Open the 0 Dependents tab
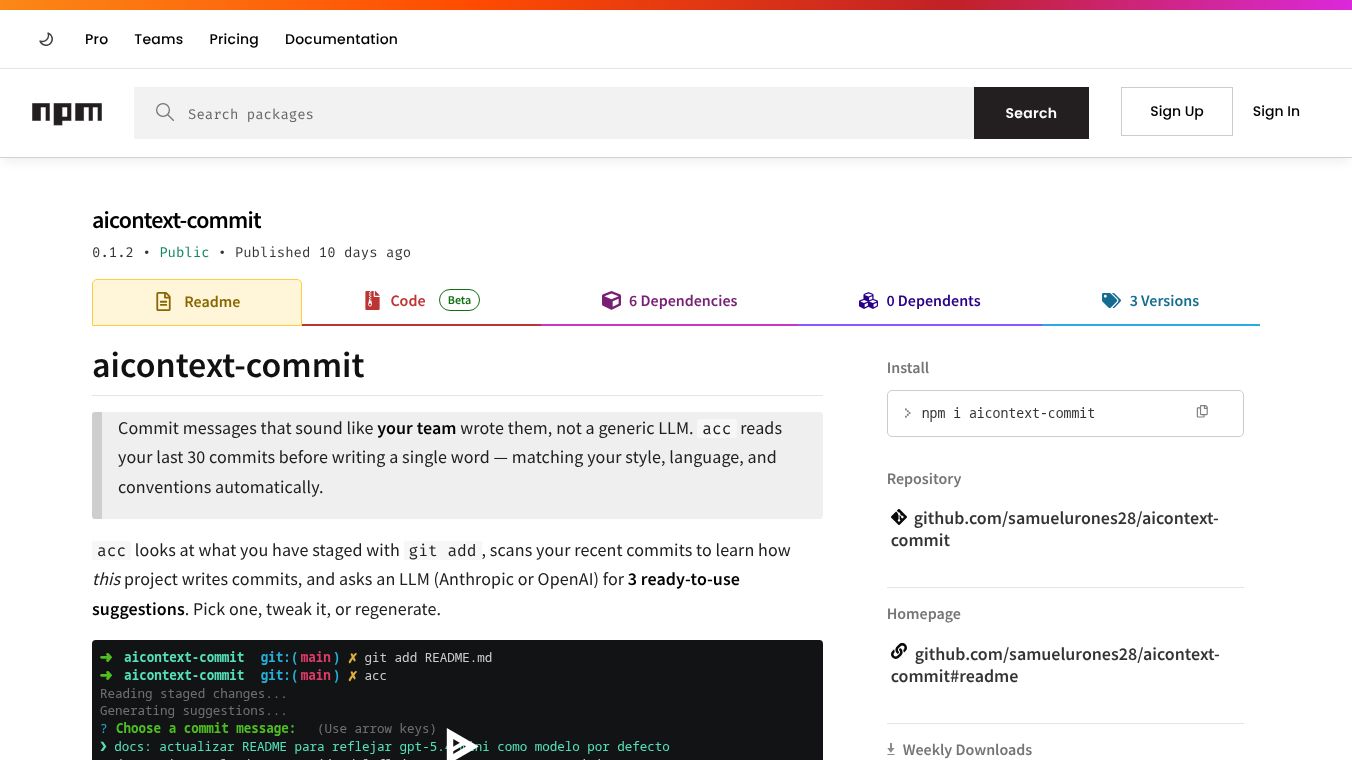The height and width of the screenshot is (760, 1352). point(919,301)
